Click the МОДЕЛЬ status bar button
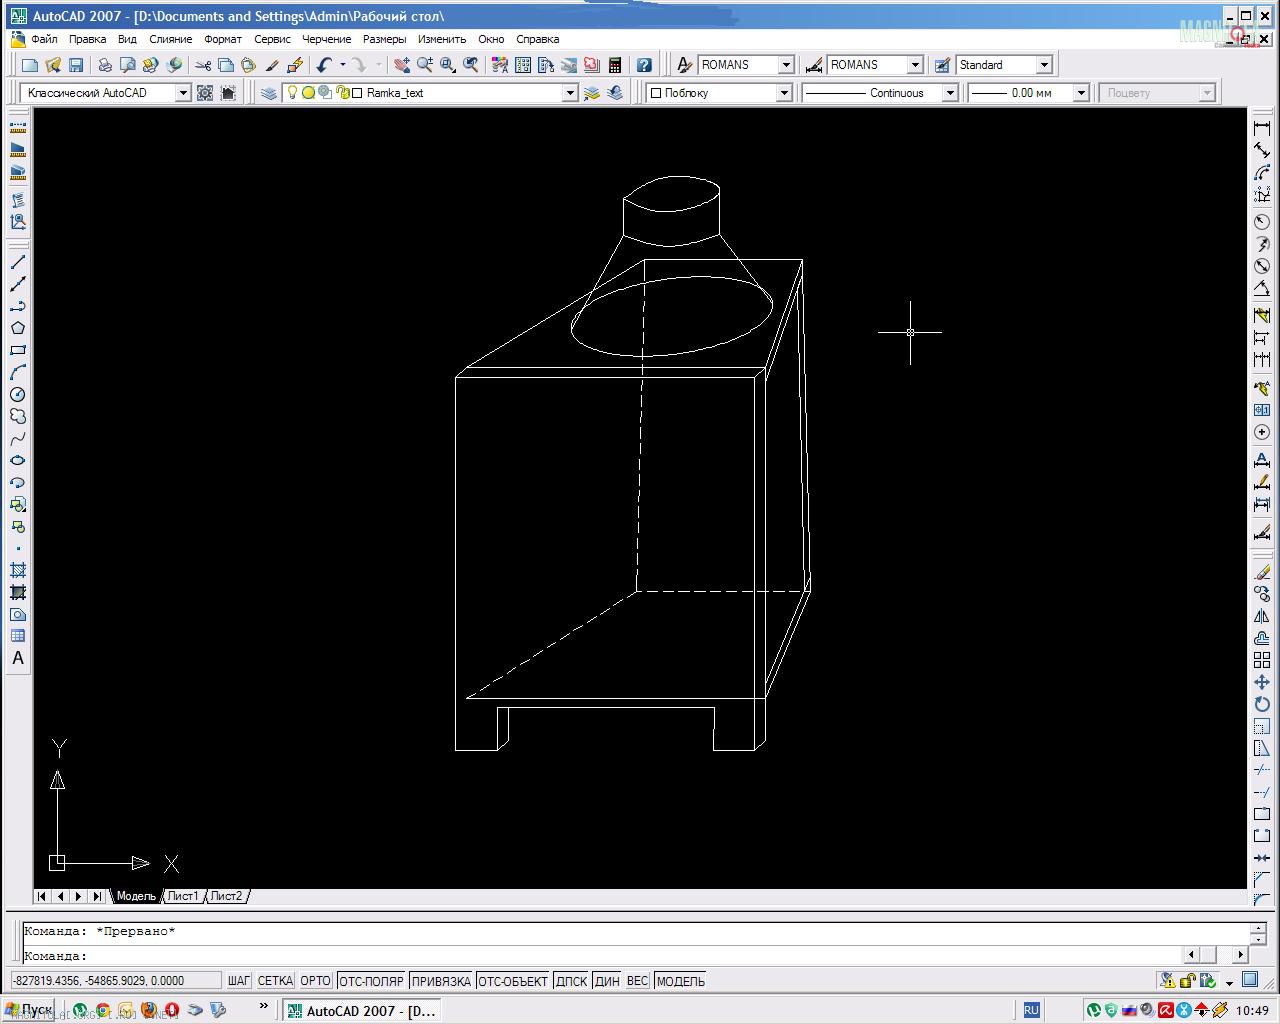Viewport: 1280px width, 1024px height. [x=681, y=981]
